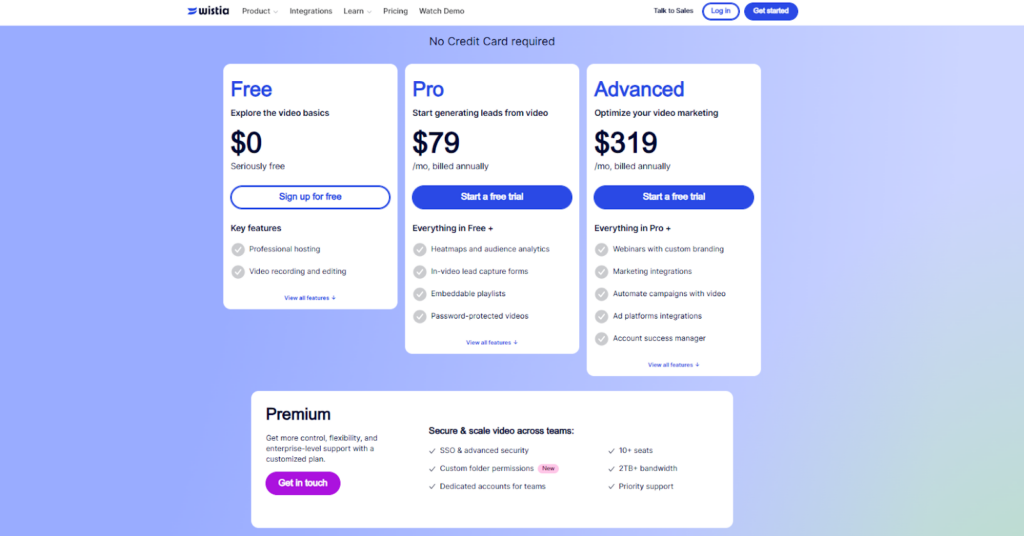Expand View all features under Advanced plan
Viewport: 1024px width, 536px height.
(674, 365)
